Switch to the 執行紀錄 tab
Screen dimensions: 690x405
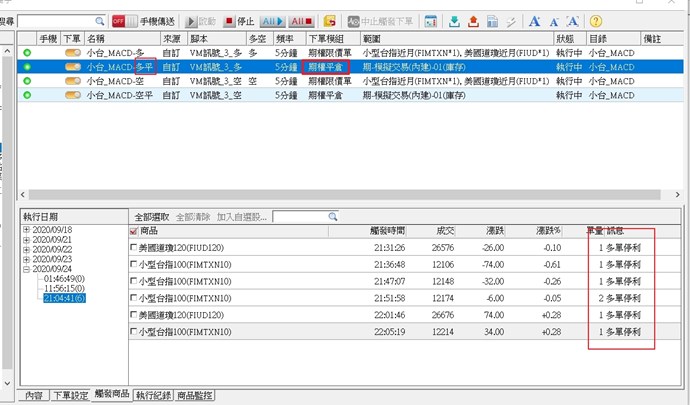[154, 396]
